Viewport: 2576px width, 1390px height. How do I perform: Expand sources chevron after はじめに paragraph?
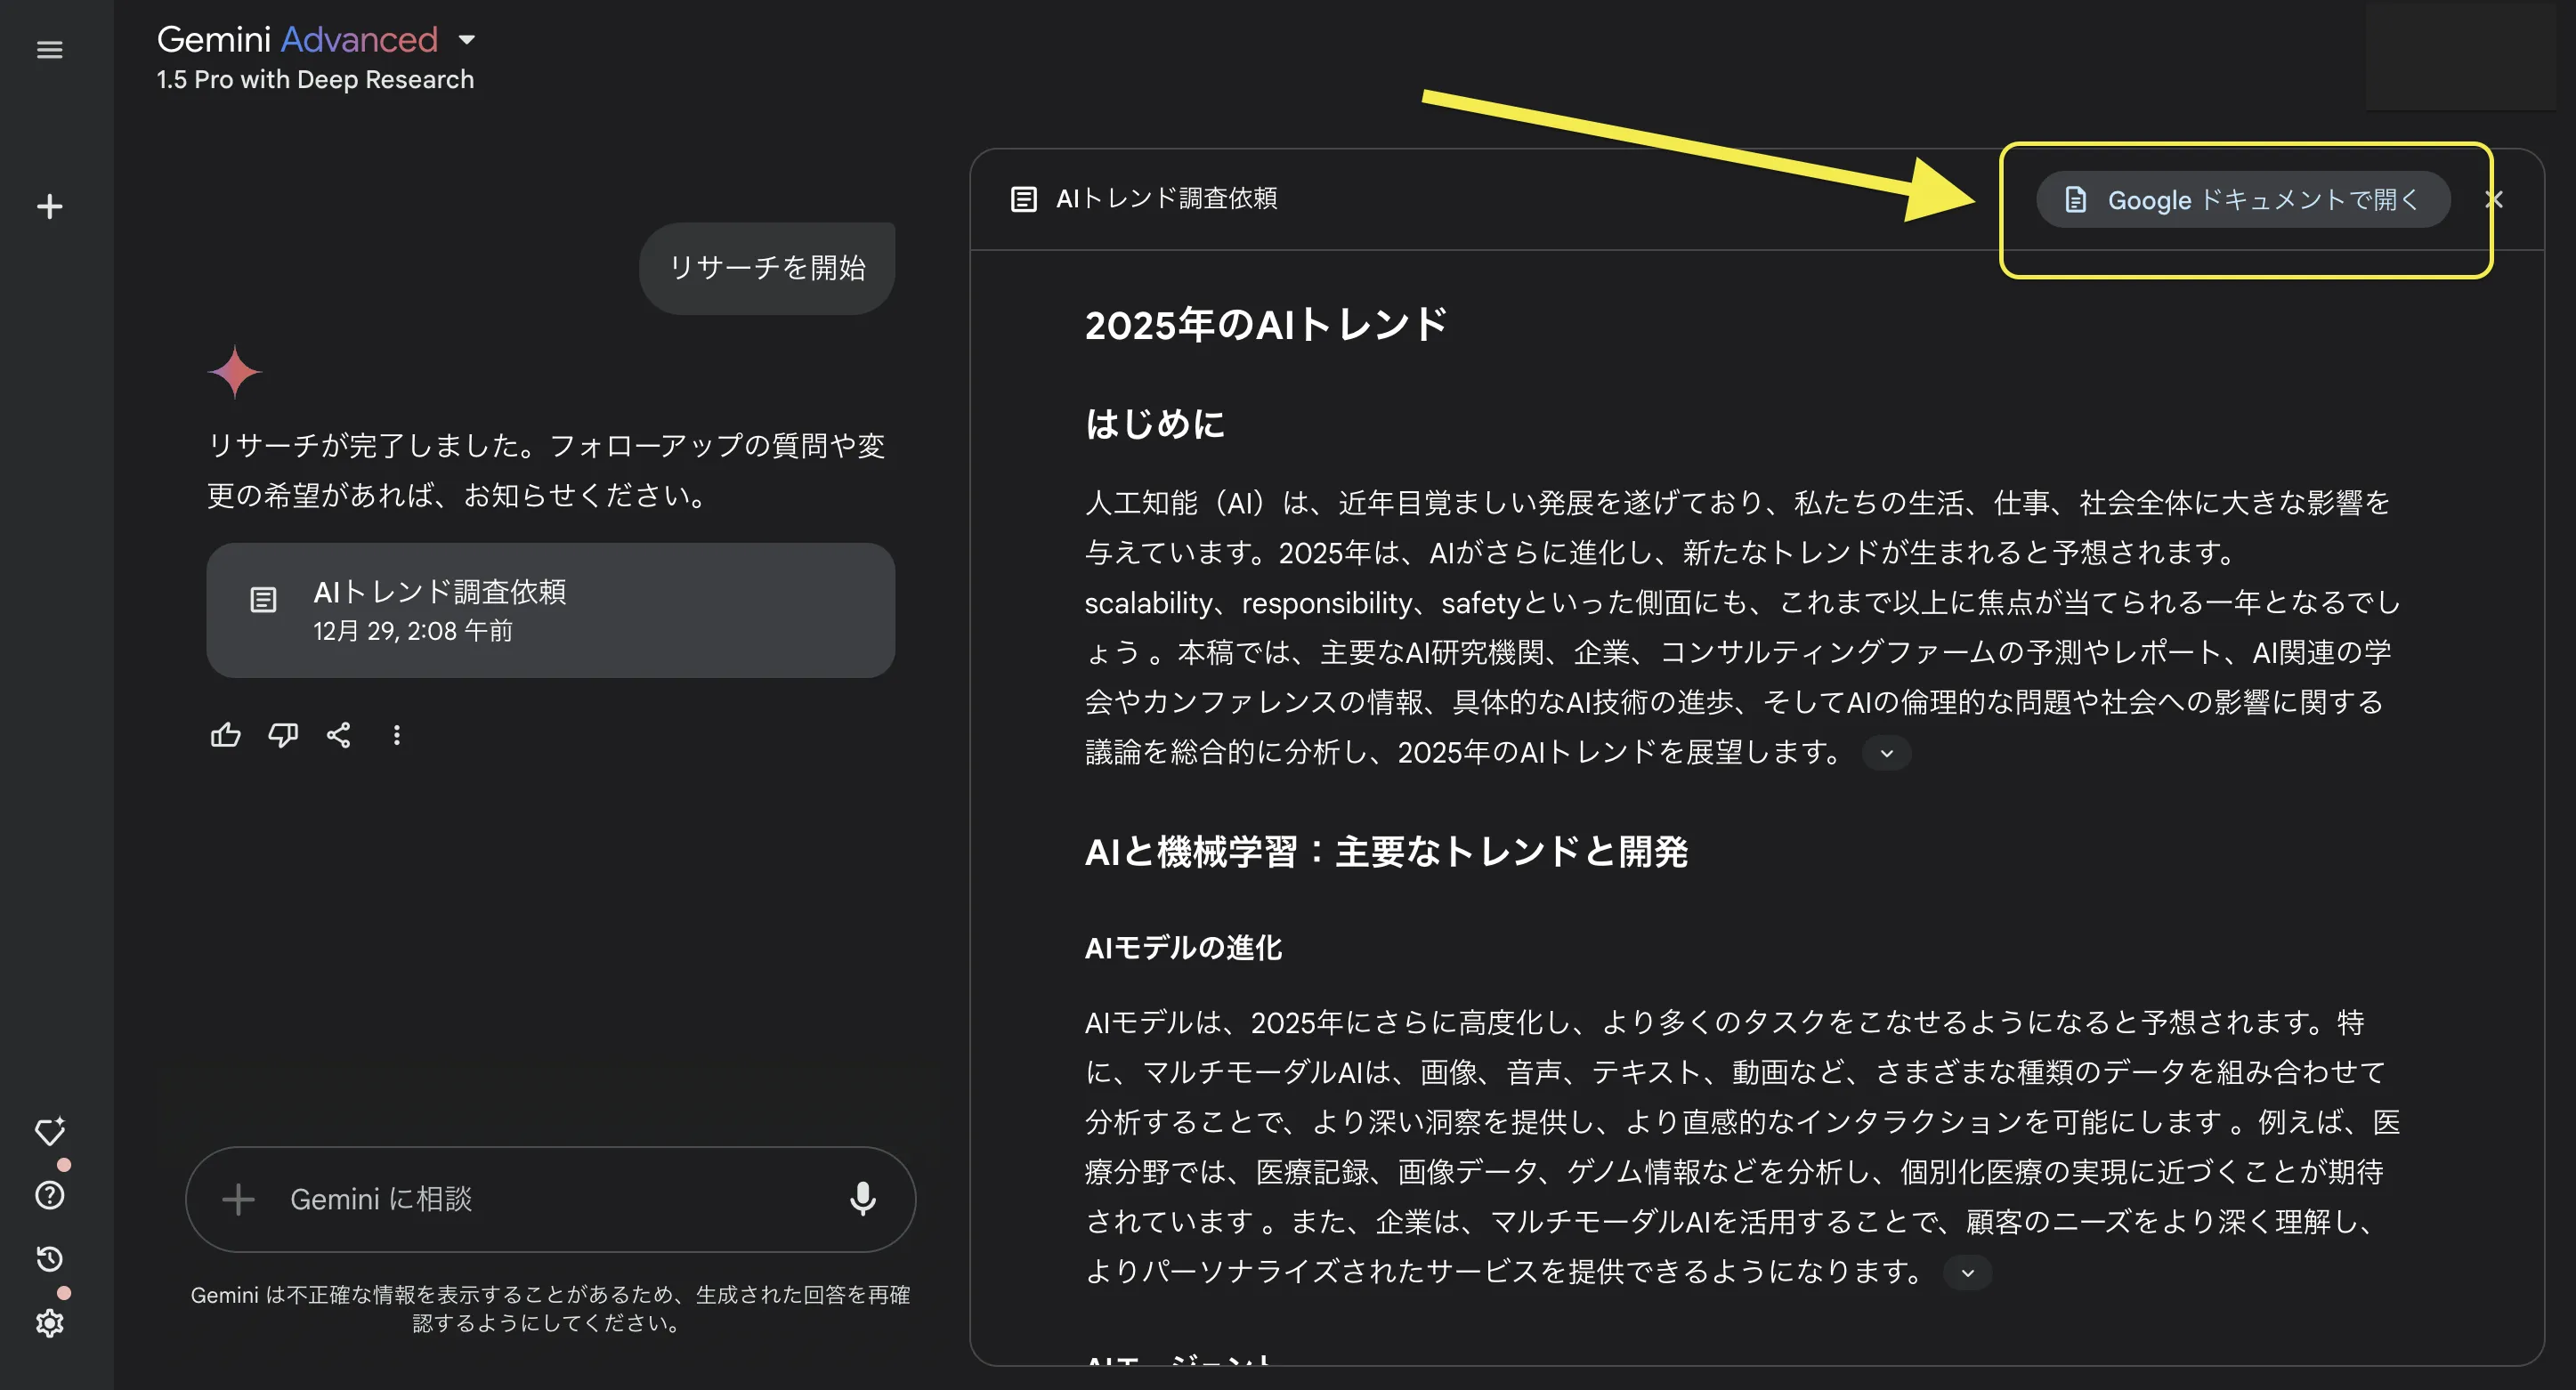(x=1886, y=753)
